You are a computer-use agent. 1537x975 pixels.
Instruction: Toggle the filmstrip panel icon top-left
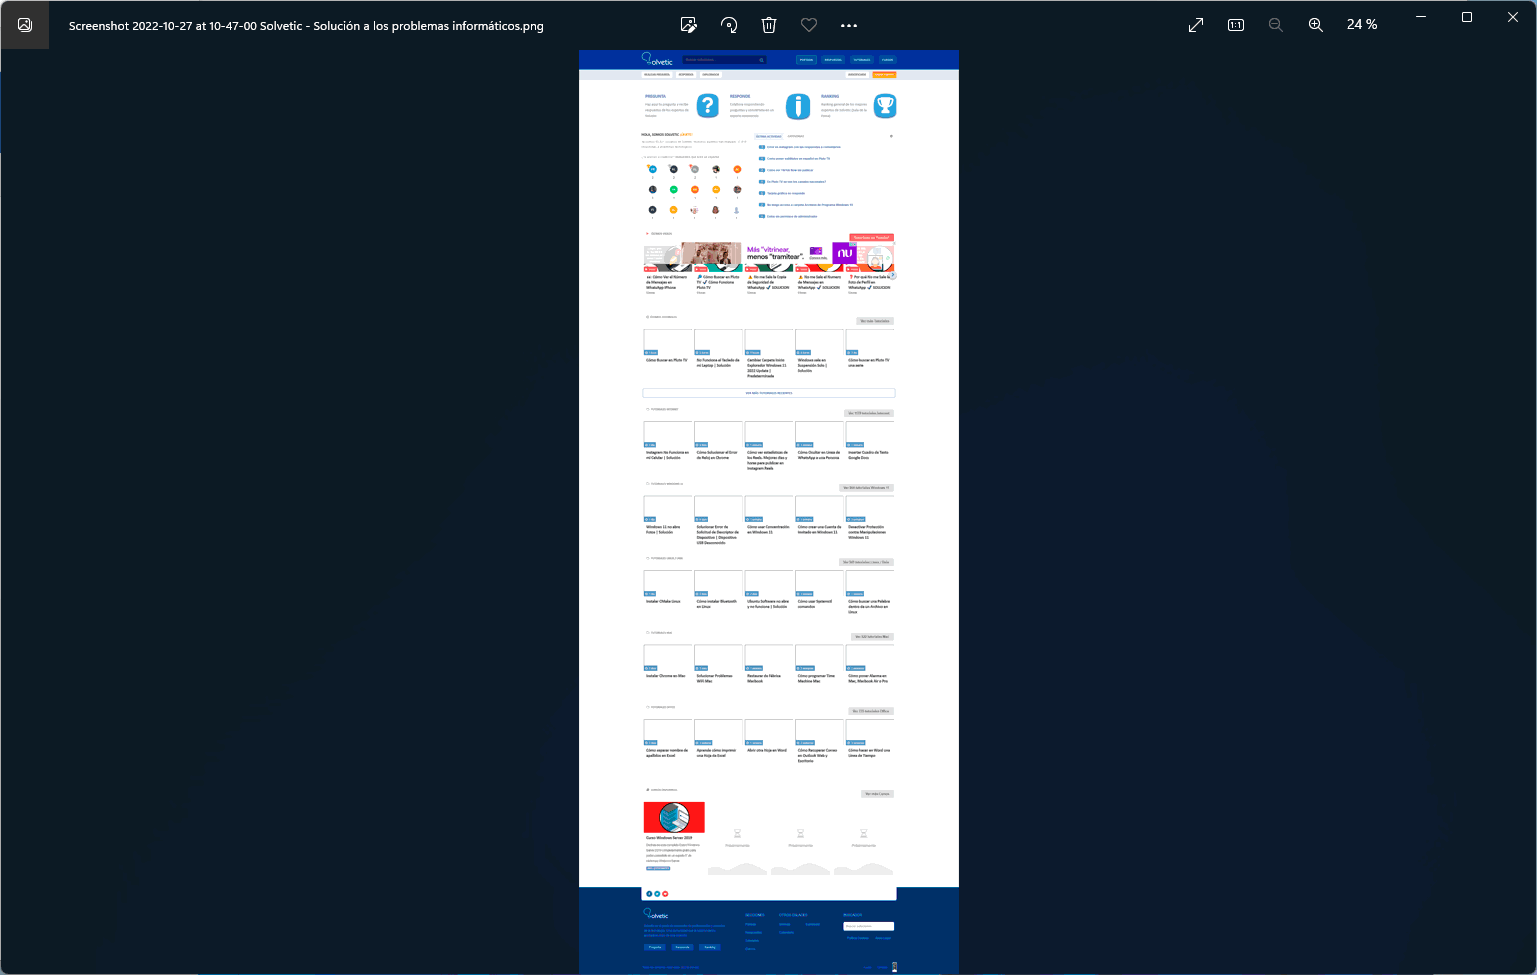[25, 24]
